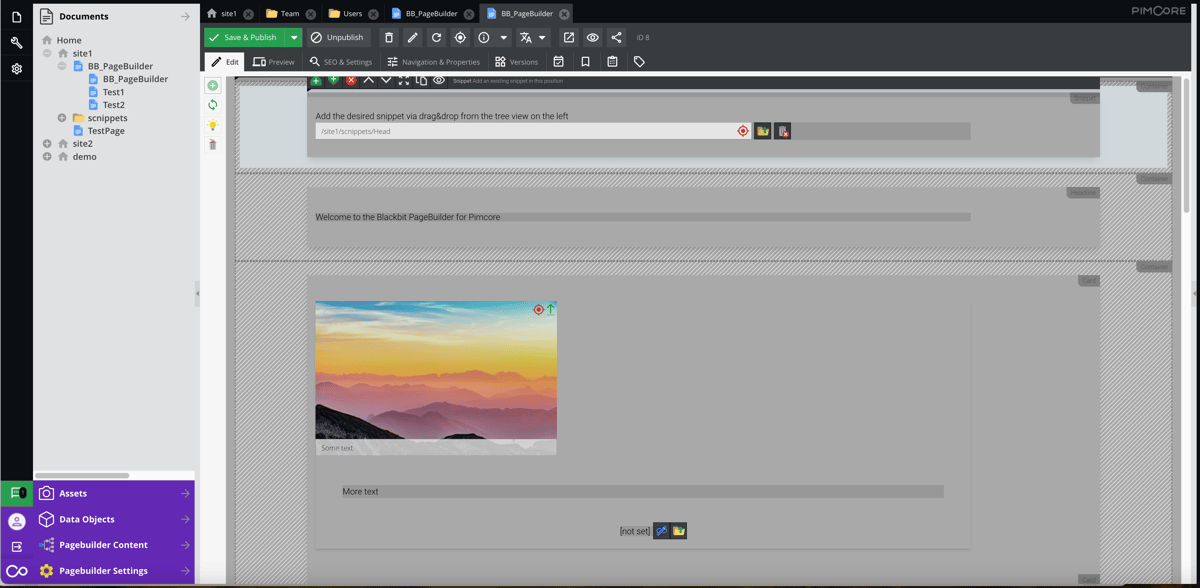
Task: Switch to the SEO & Settings tab
Action: click(x=340, y=61)
